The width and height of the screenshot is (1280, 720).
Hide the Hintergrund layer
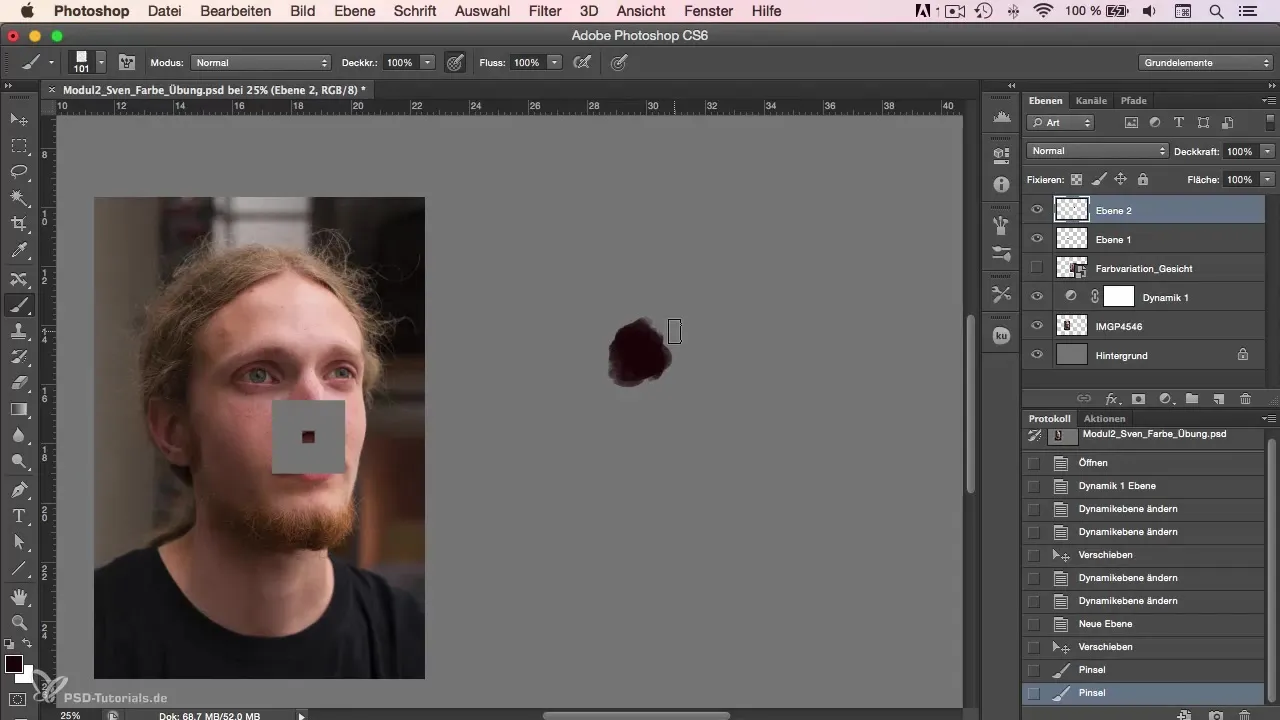(x=1037, y=355)
